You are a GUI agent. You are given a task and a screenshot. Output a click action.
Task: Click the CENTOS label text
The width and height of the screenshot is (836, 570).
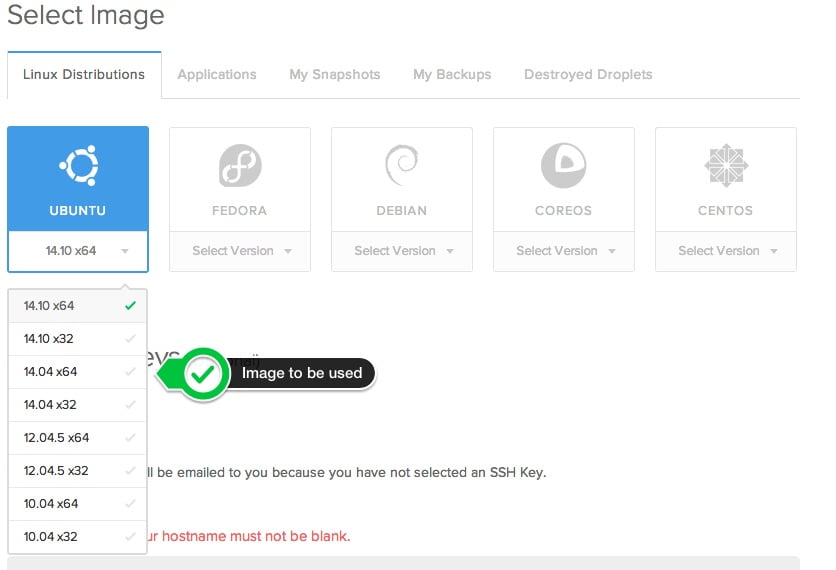(x=726, y=211)
